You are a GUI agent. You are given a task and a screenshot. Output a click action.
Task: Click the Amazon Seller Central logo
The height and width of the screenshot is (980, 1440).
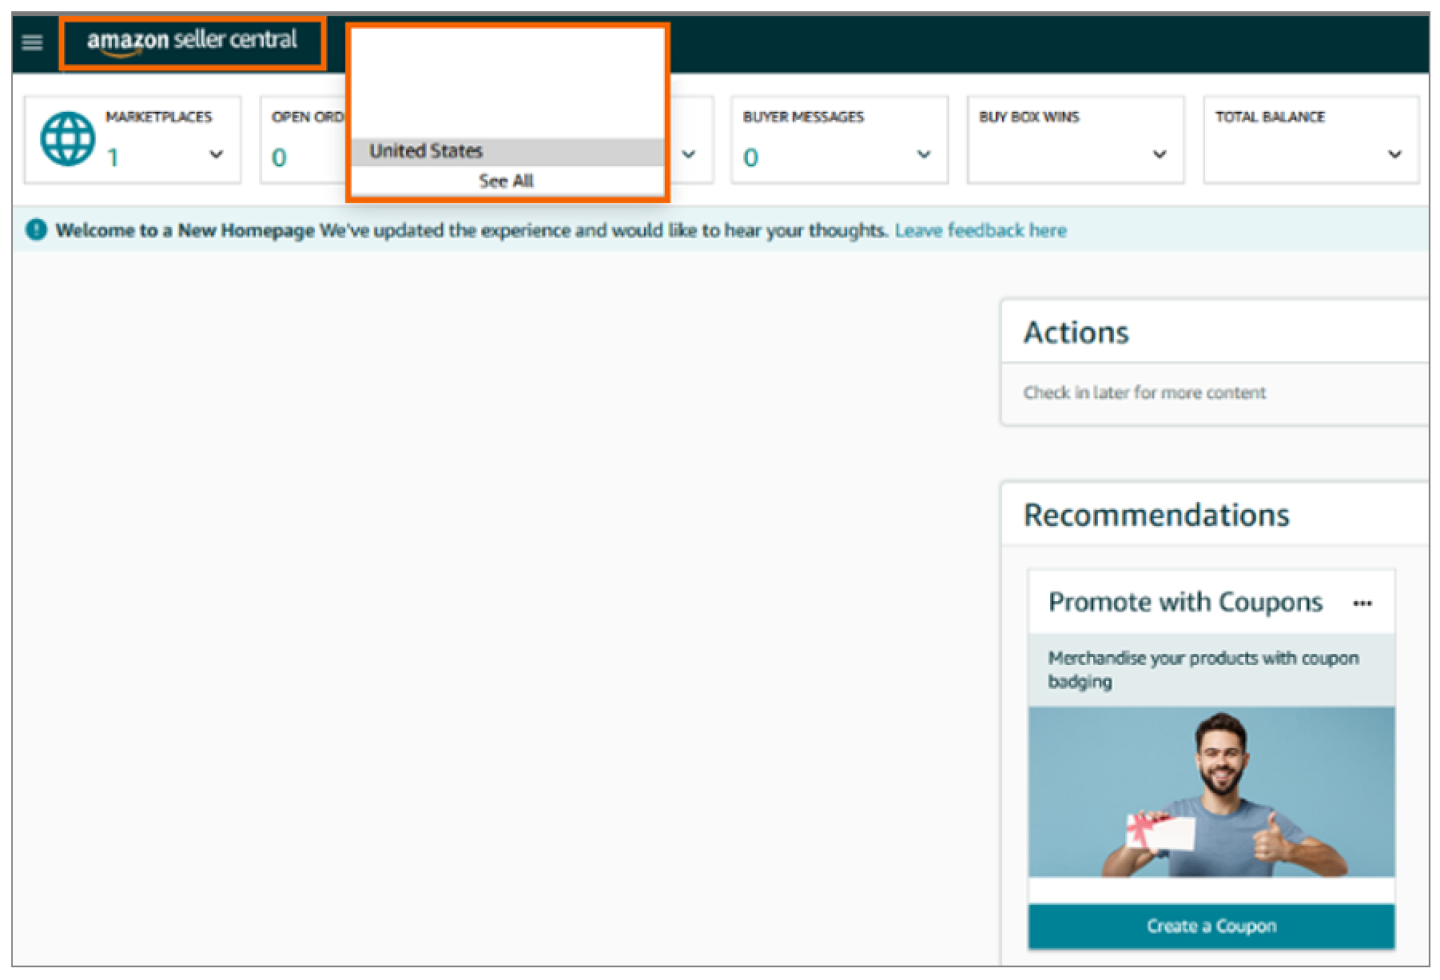192,42
